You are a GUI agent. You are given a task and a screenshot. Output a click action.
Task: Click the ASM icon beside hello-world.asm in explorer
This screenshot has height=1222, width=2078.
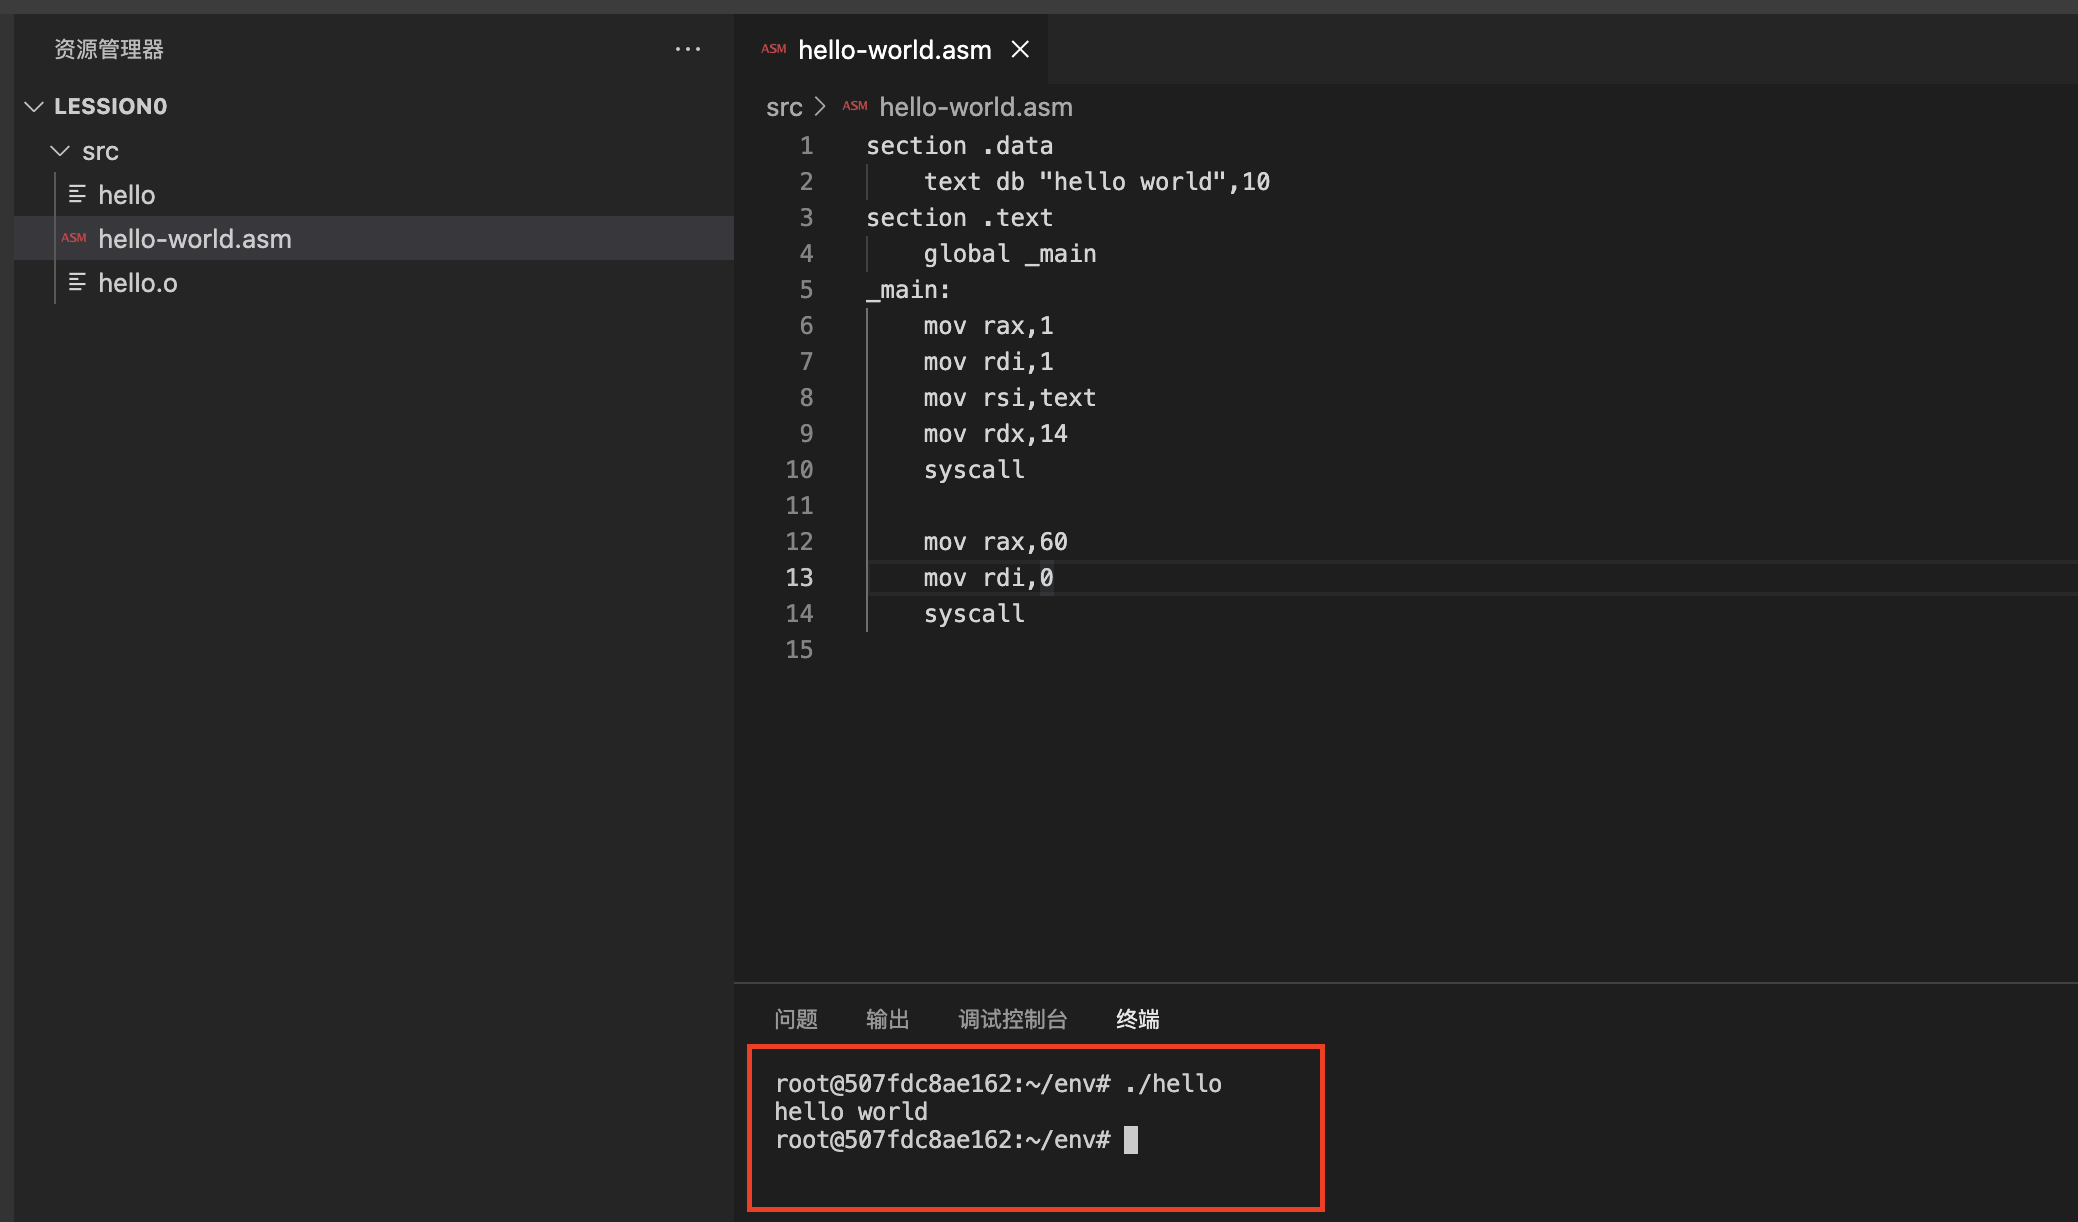coord(74,238)
